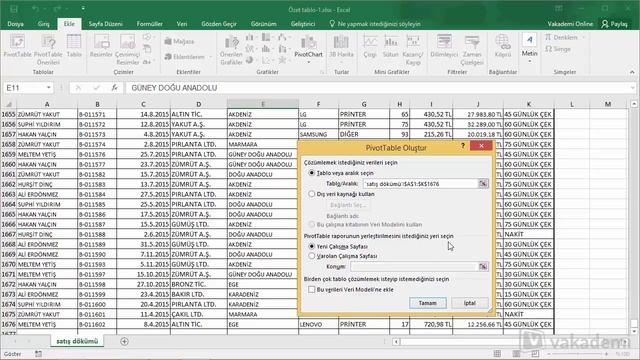Expand the PivotChart dropdown arrow
640x360 pixels.
[x=308, y=62]
